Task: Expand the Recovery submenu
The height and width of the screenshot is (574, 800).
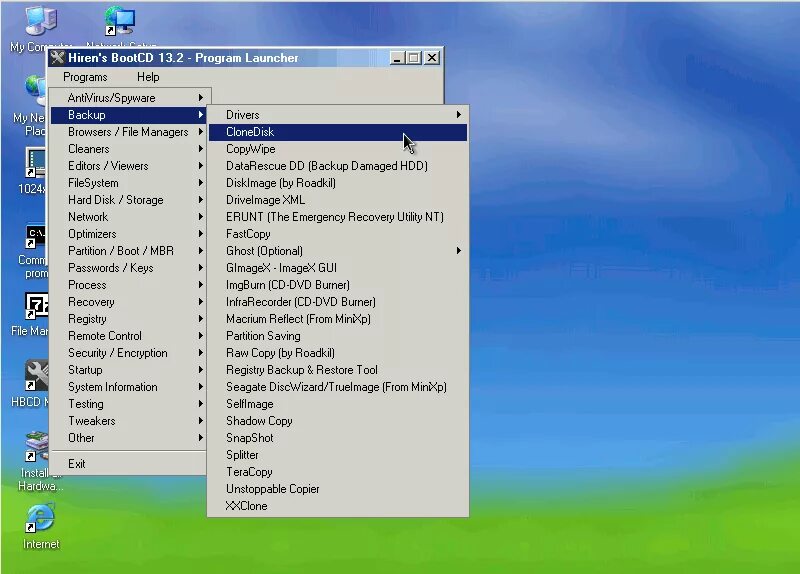Action: (130, 302)
